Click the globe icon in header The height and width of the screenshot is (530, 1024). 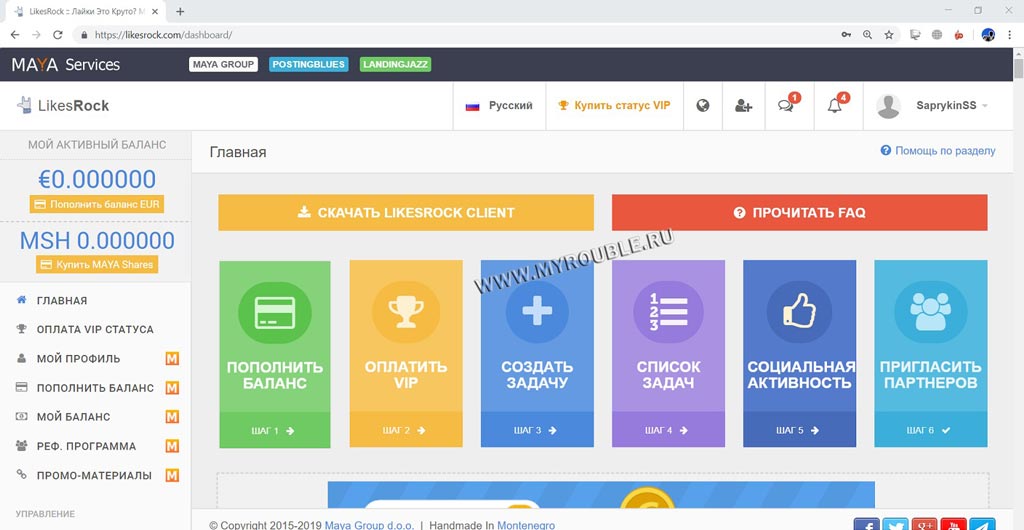click(x=703, y=106)
